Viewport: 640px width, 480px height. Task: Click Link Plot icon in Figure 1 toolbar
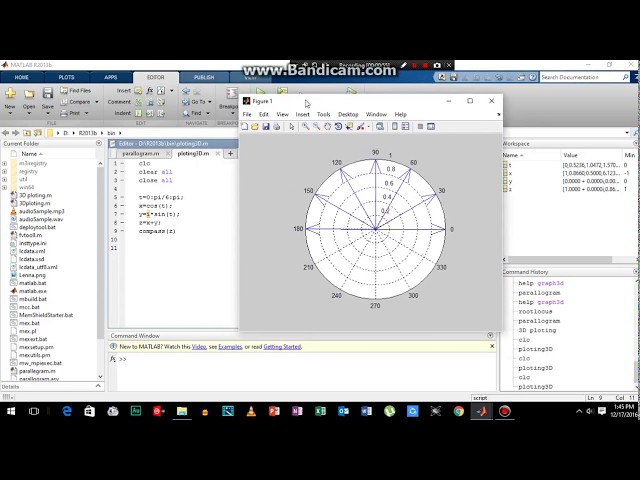pos(380,127)
